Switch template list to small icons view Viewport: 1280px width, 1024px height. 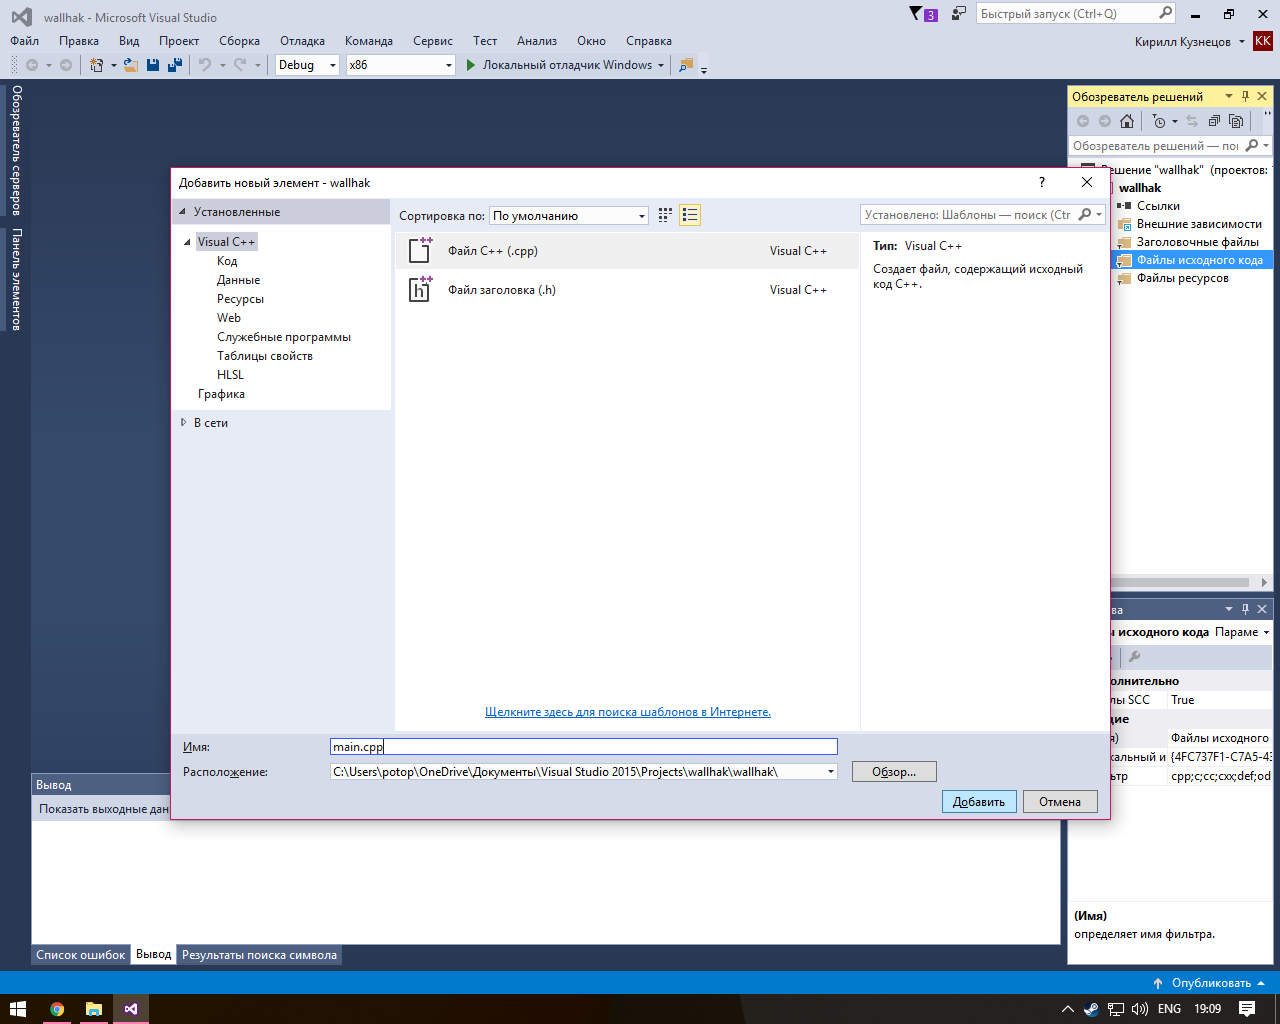665,215
